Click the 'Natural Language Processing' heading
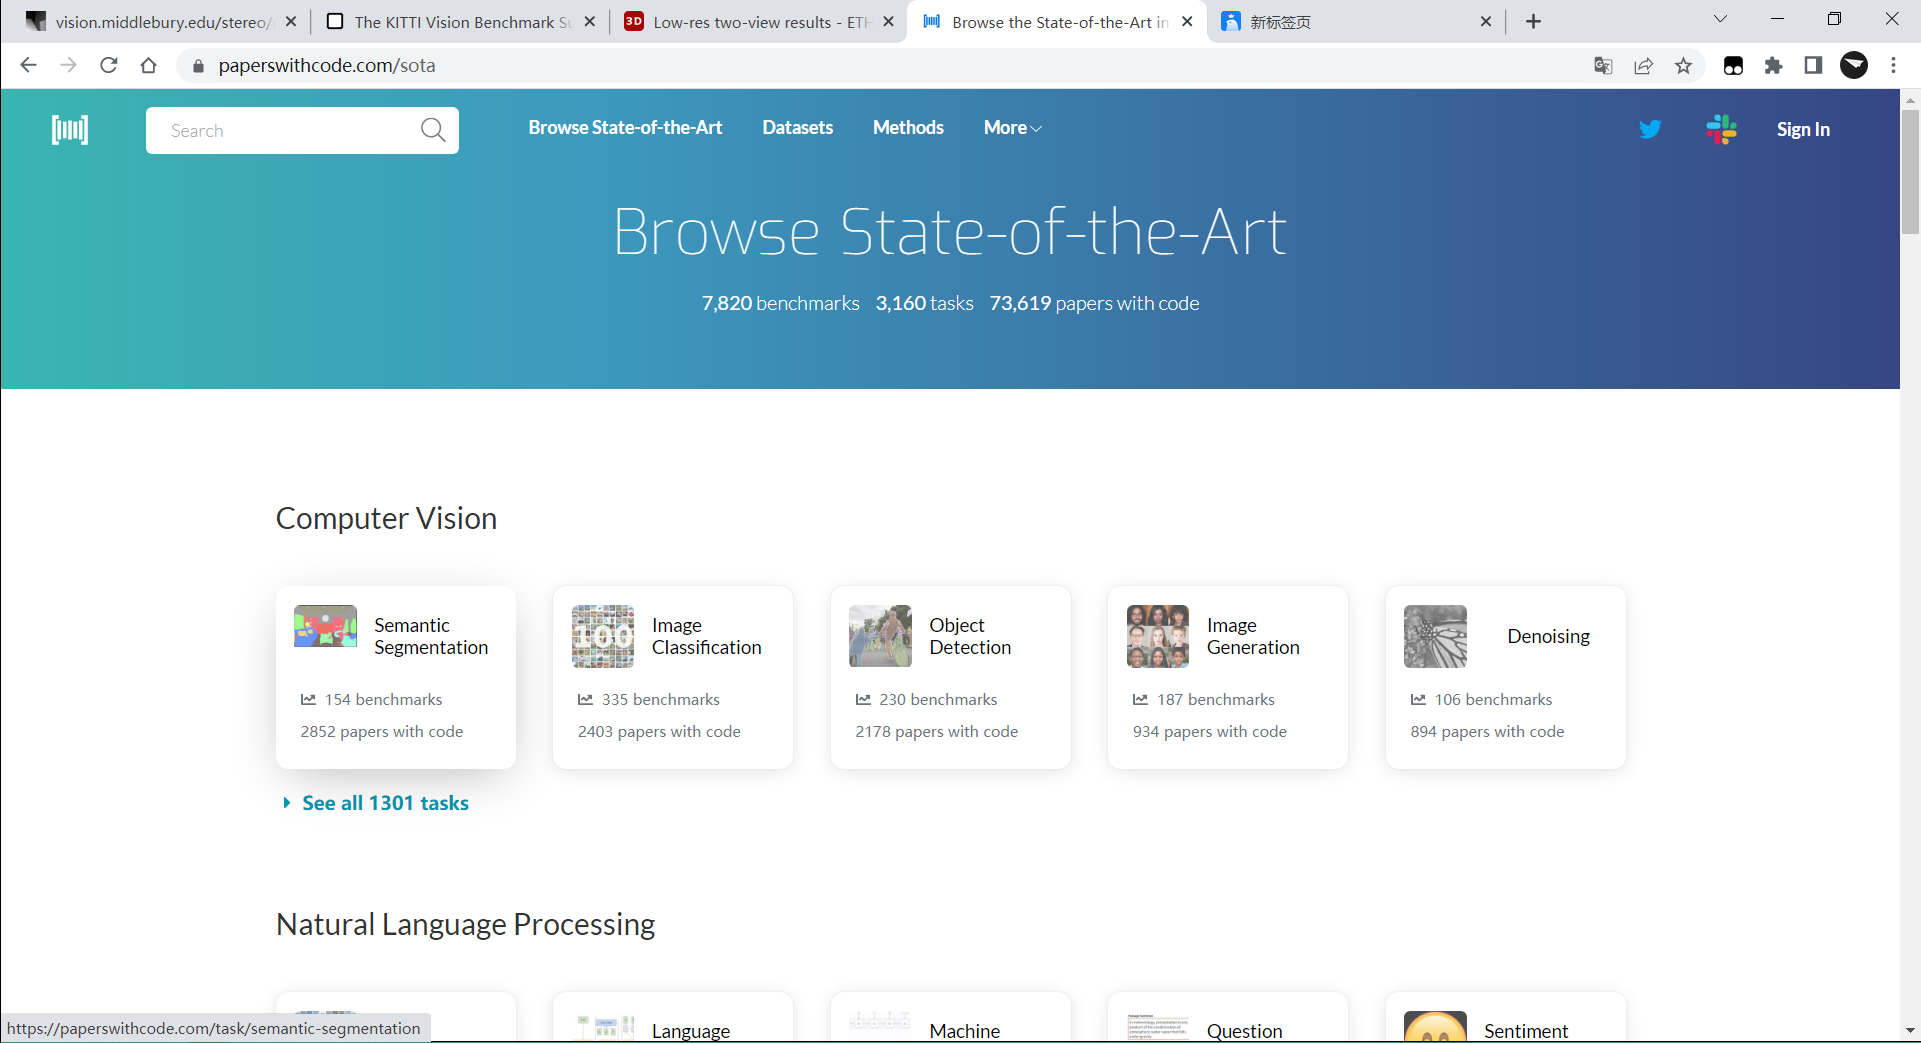 pyautogui.click(x=465, y=924)
